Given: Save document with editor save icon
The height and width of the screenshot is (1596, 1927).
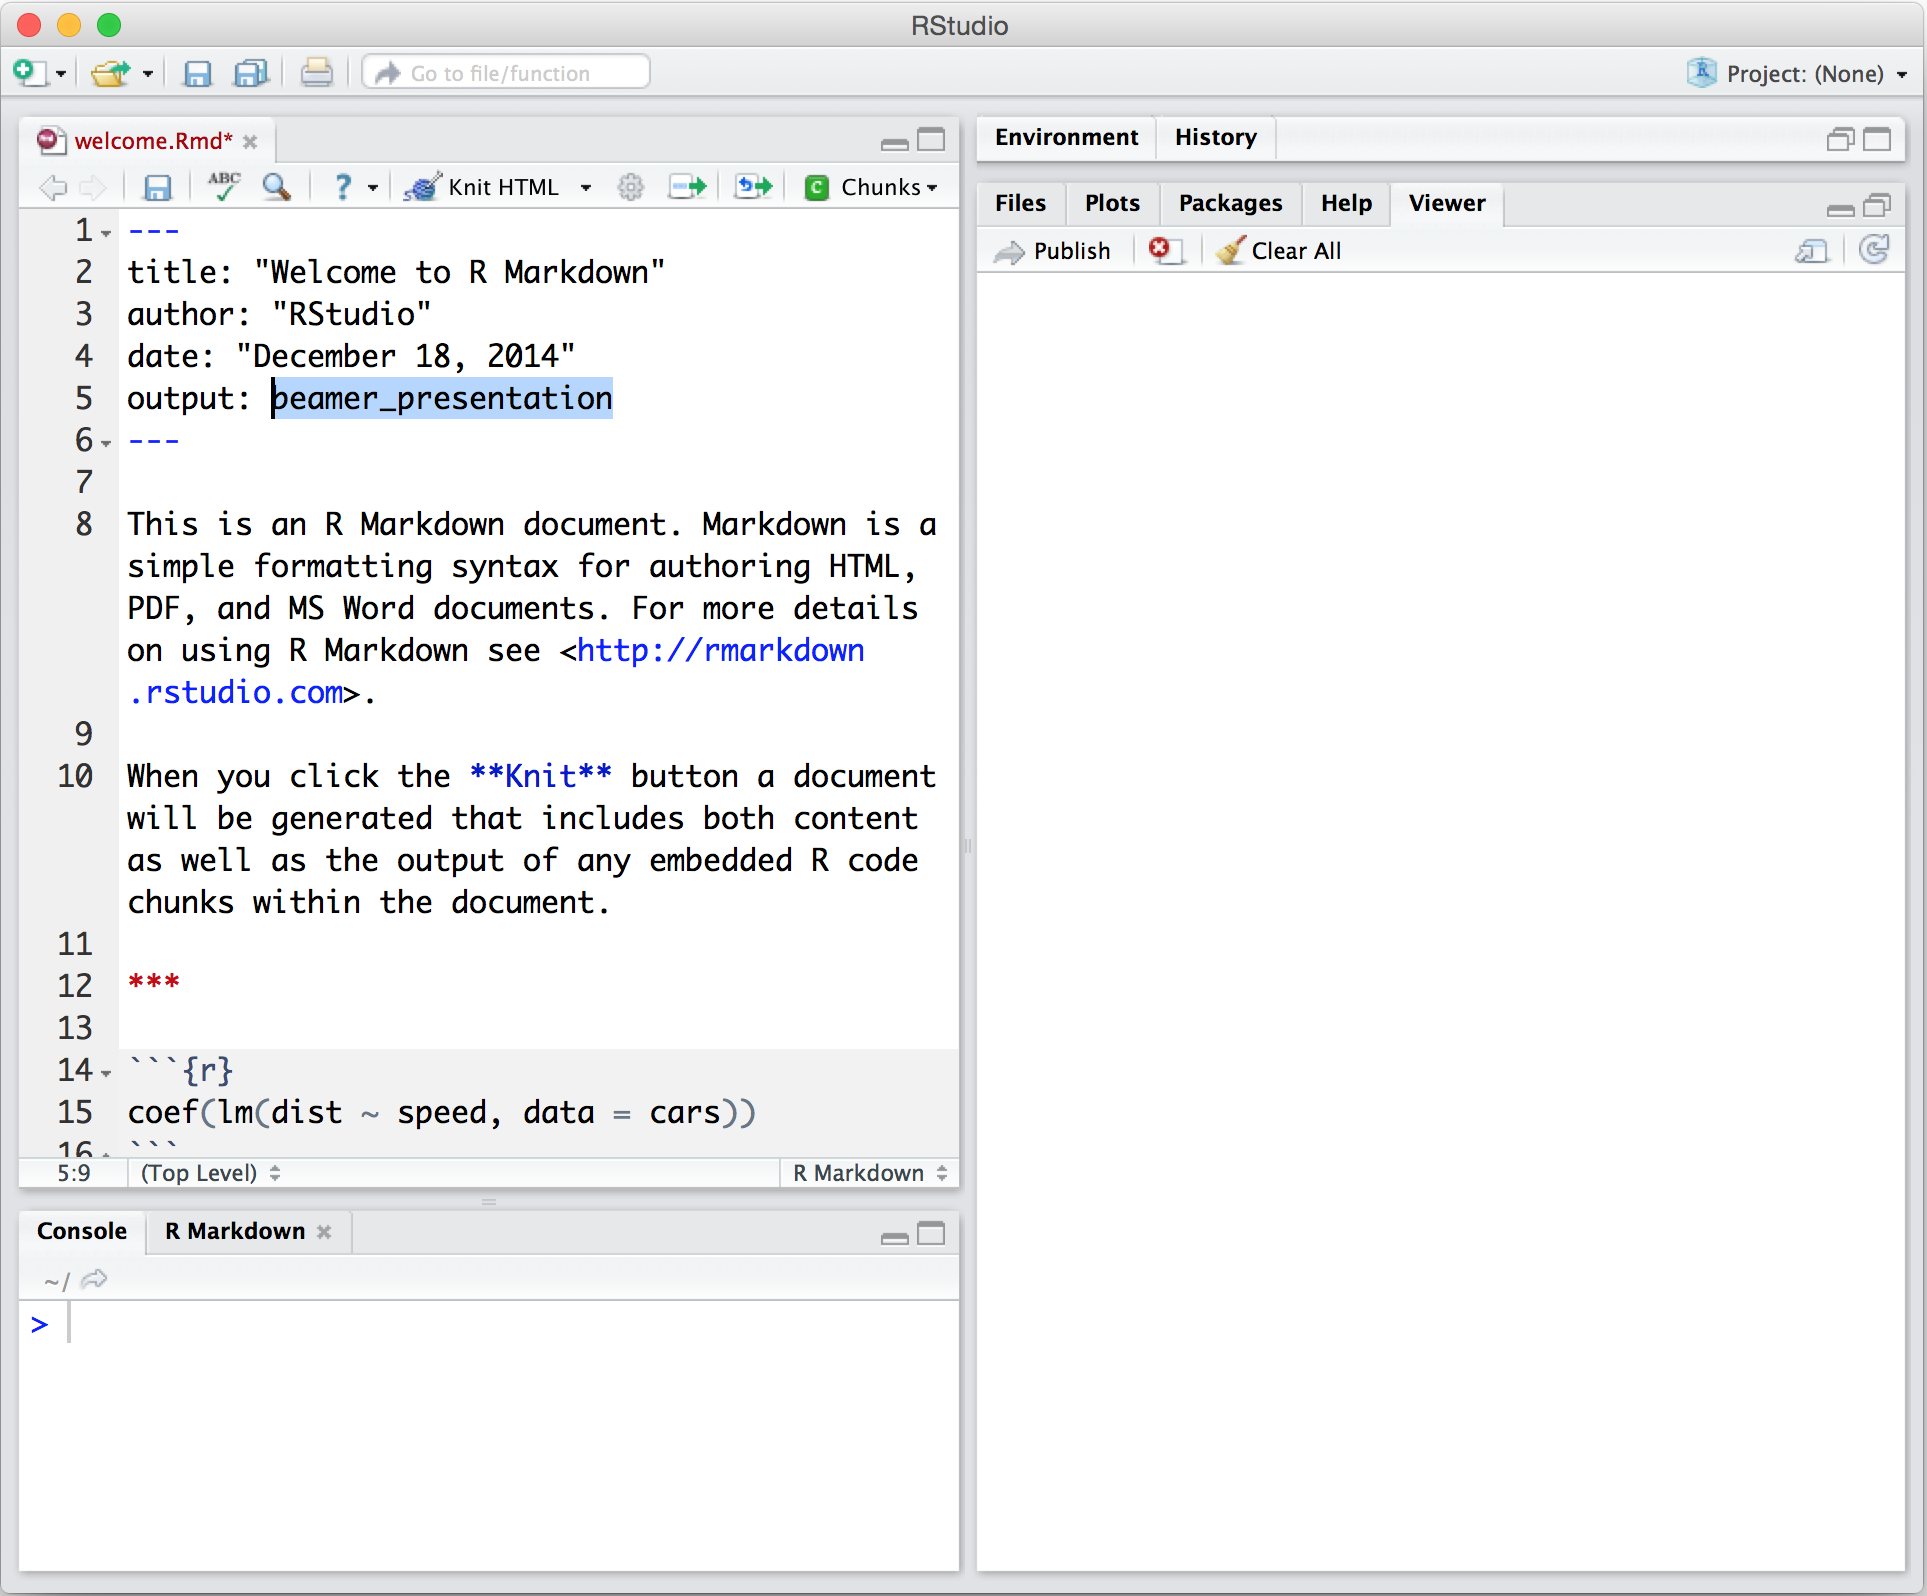Looking at the screenshot, I should click(158, 187).
